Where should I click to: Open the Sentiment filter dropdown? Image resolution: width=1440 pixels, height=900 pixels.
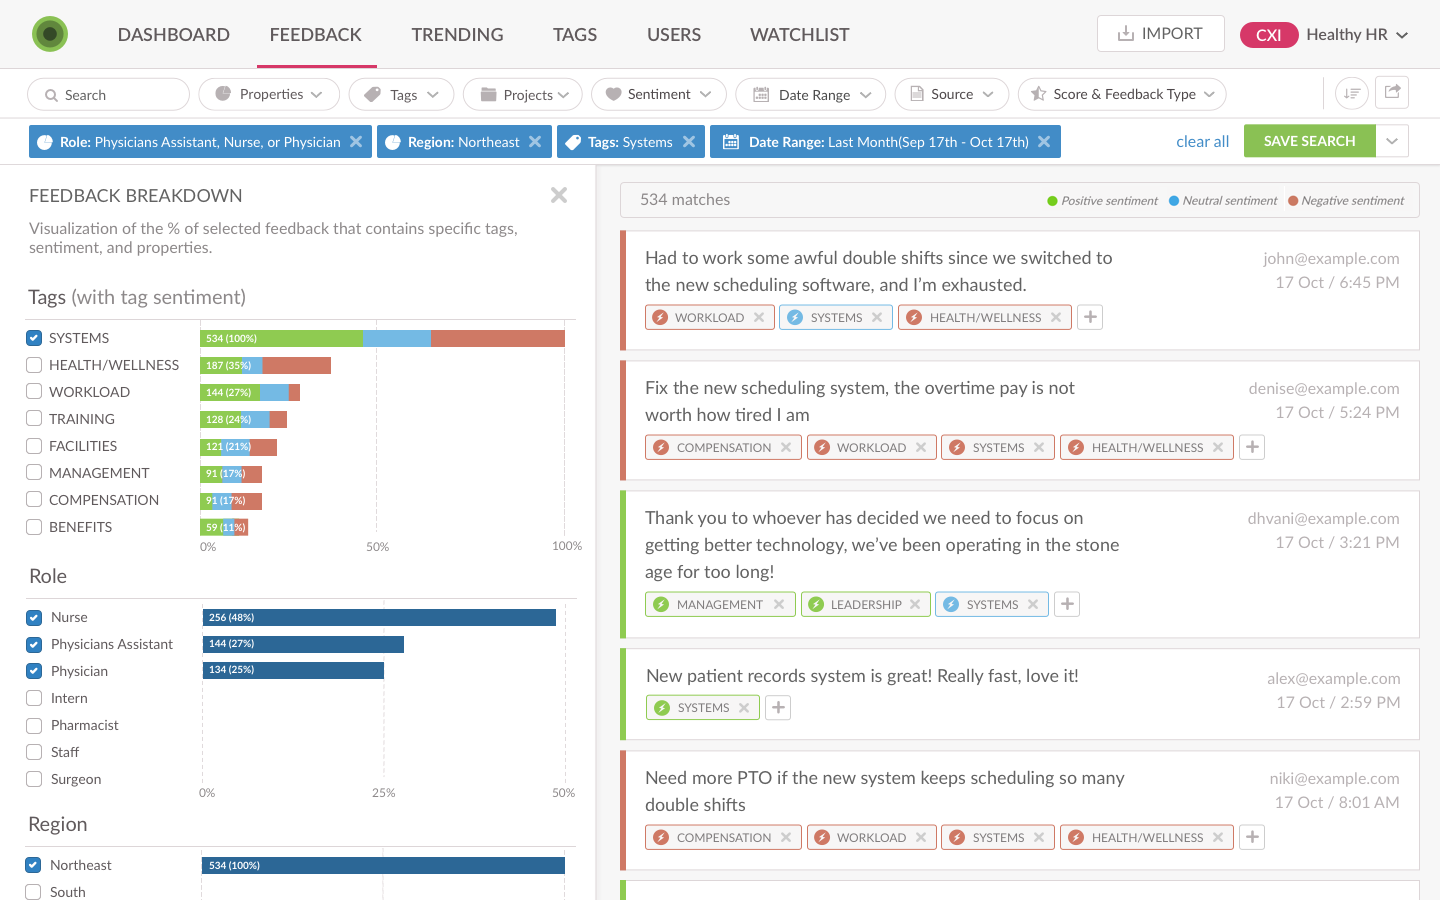[x=658, y=94]
